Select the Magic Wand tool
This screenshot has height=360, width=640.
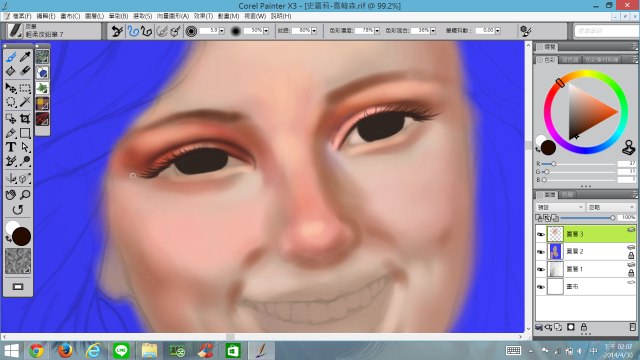pyautogui.click(x=25, y=102)
